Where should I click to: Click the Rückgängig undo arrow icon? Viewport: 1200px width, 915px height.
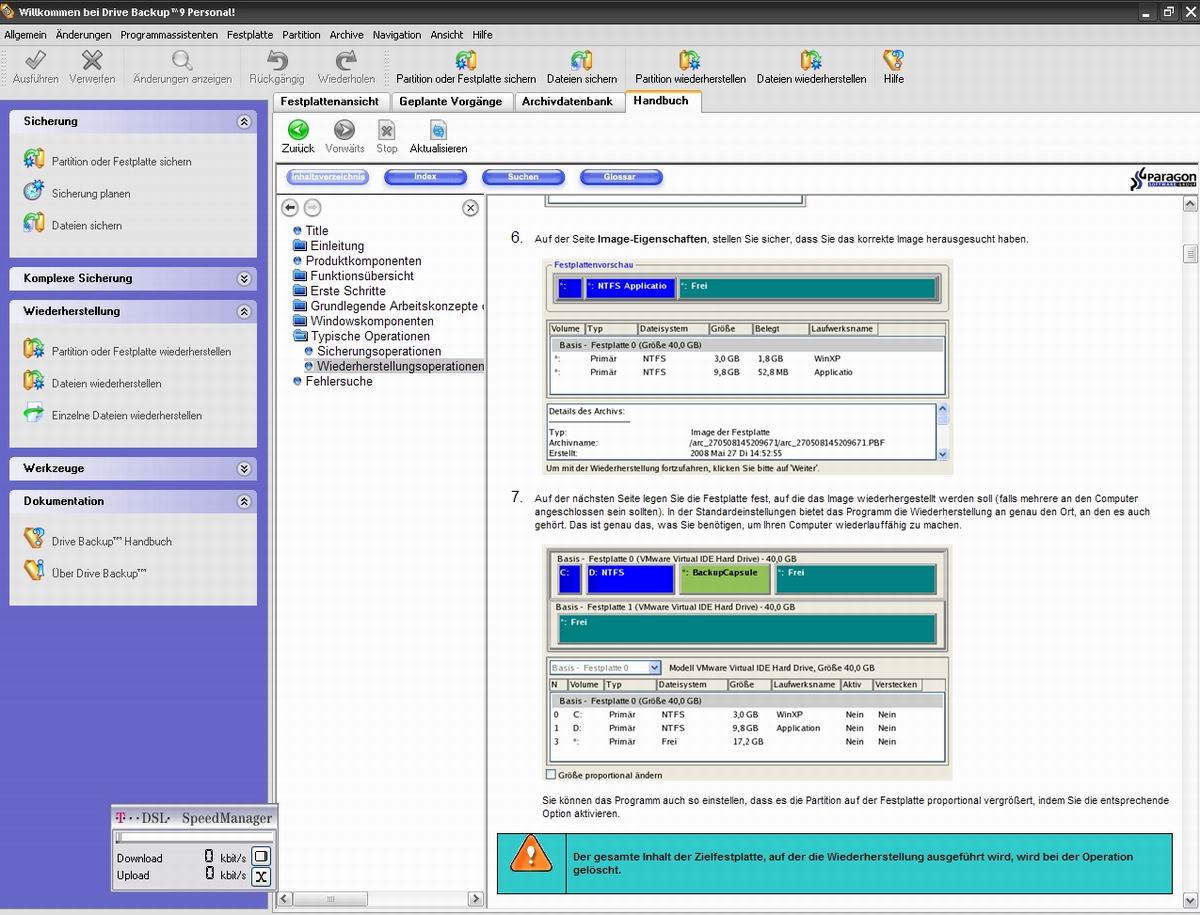coord(277,60)
